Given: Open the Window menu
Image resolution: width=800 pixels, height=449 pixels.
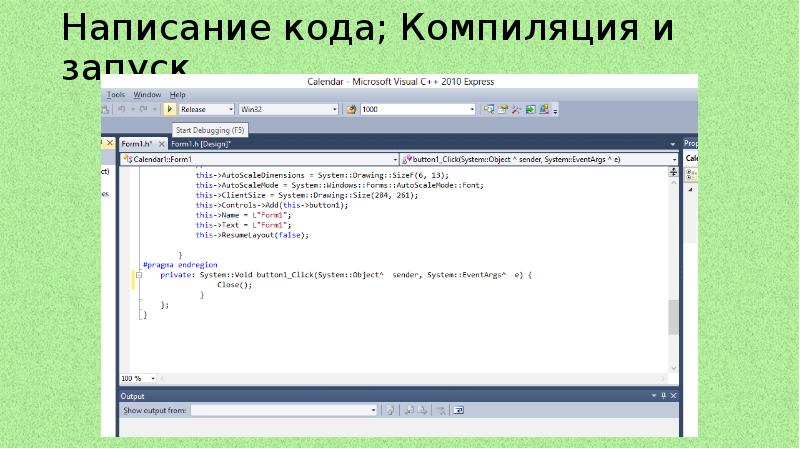Looking at the screenshot, I should click(x=147, y=94).
